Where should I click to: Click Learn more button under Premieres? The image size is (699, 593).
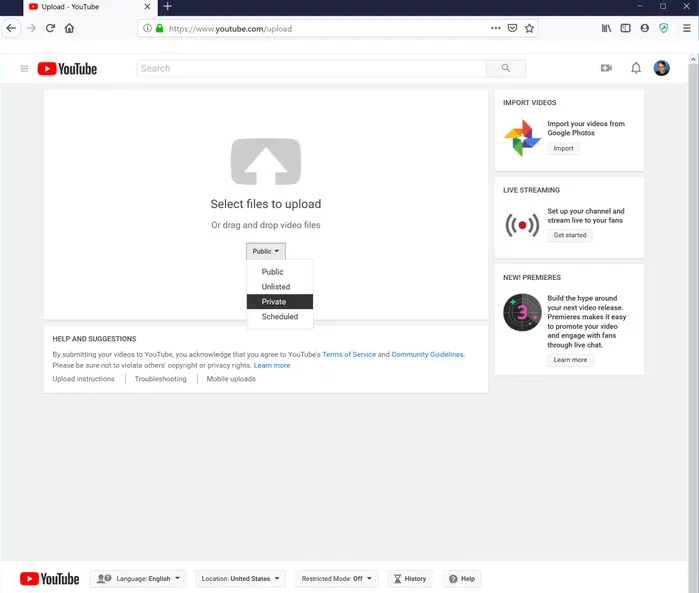(x=570, y=360)
